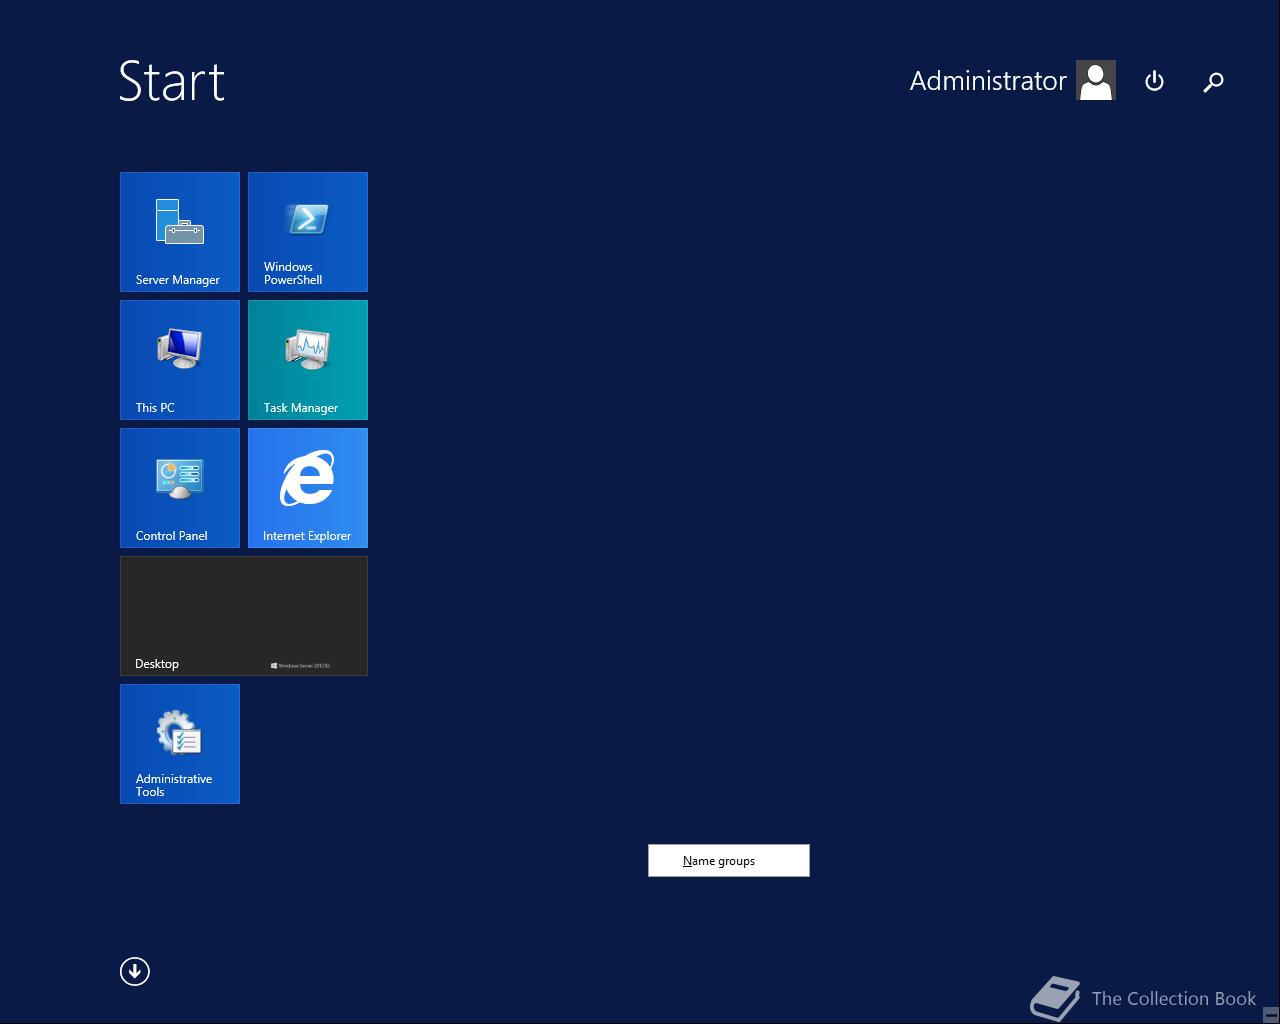Viewport: 1280px width, 1024px height.
Task: Open the Control Panel tile
Action: point(180,488)
